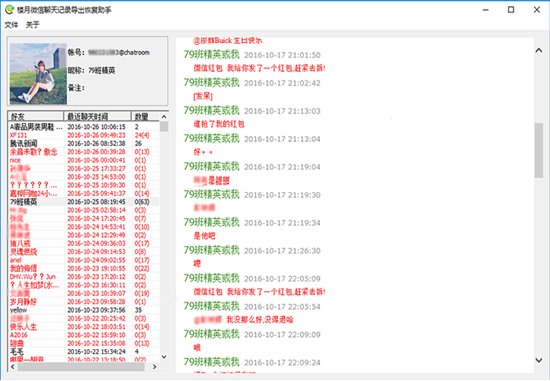The image size is (550, 381).
Task: Click the 0(19) count cell
Action: 142,294
